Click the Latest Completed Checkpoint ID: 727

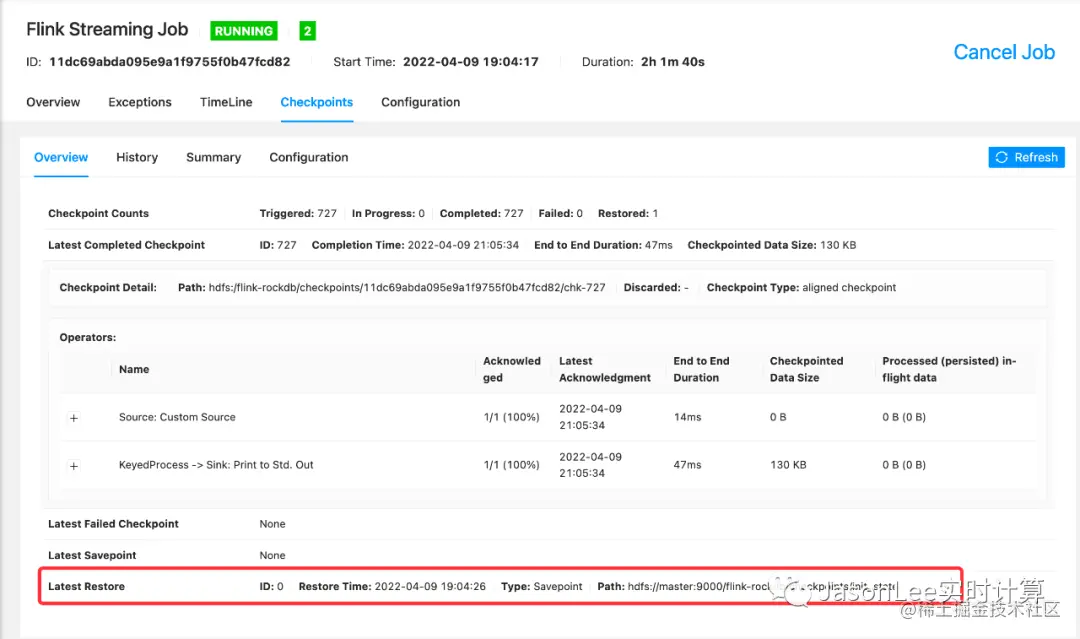coord(278,245)
